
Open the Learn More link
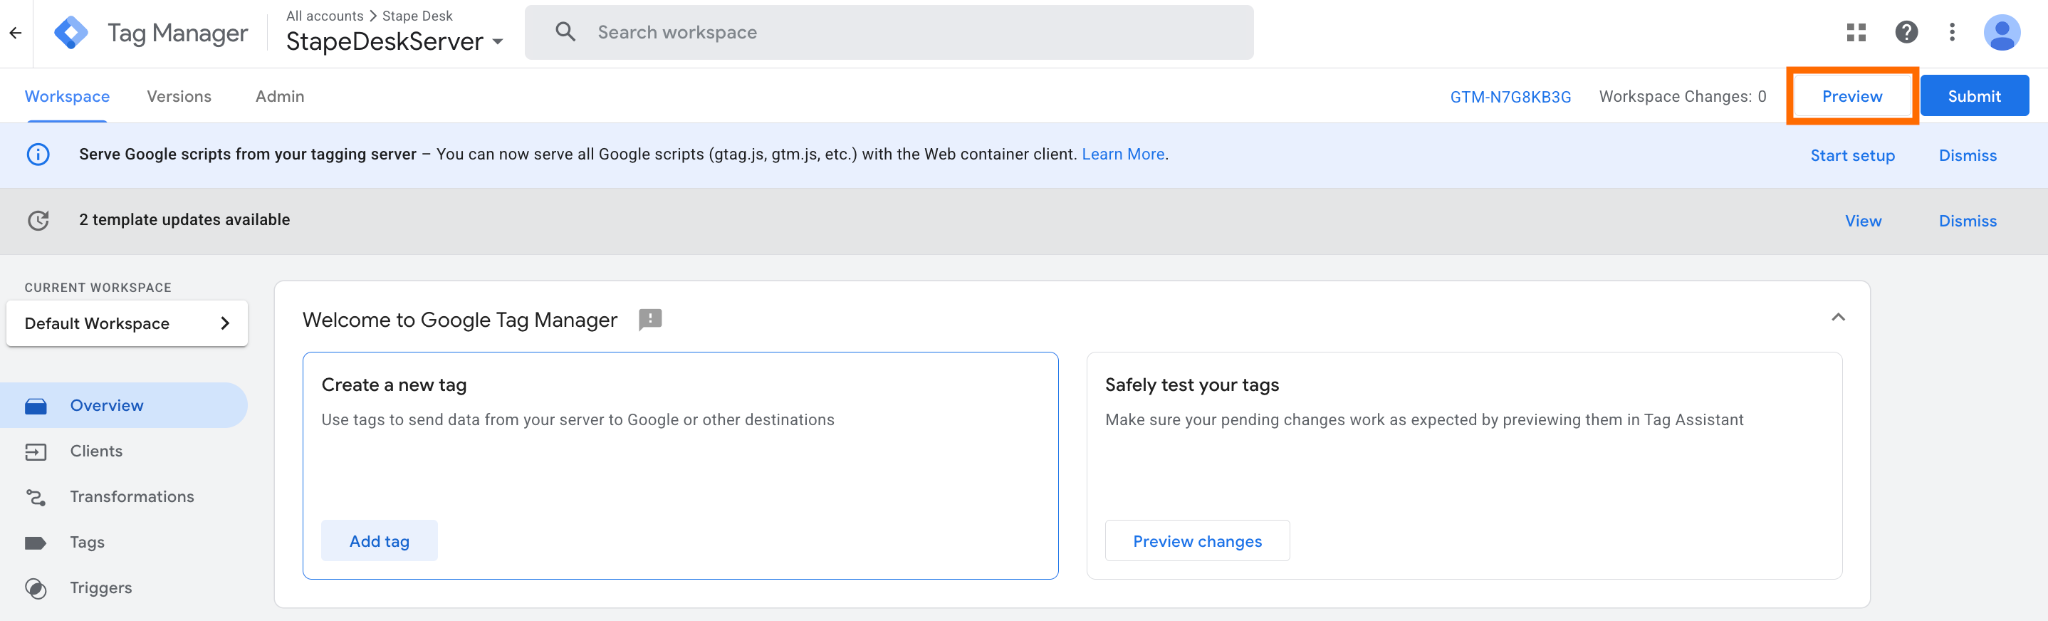(1123, 154)
